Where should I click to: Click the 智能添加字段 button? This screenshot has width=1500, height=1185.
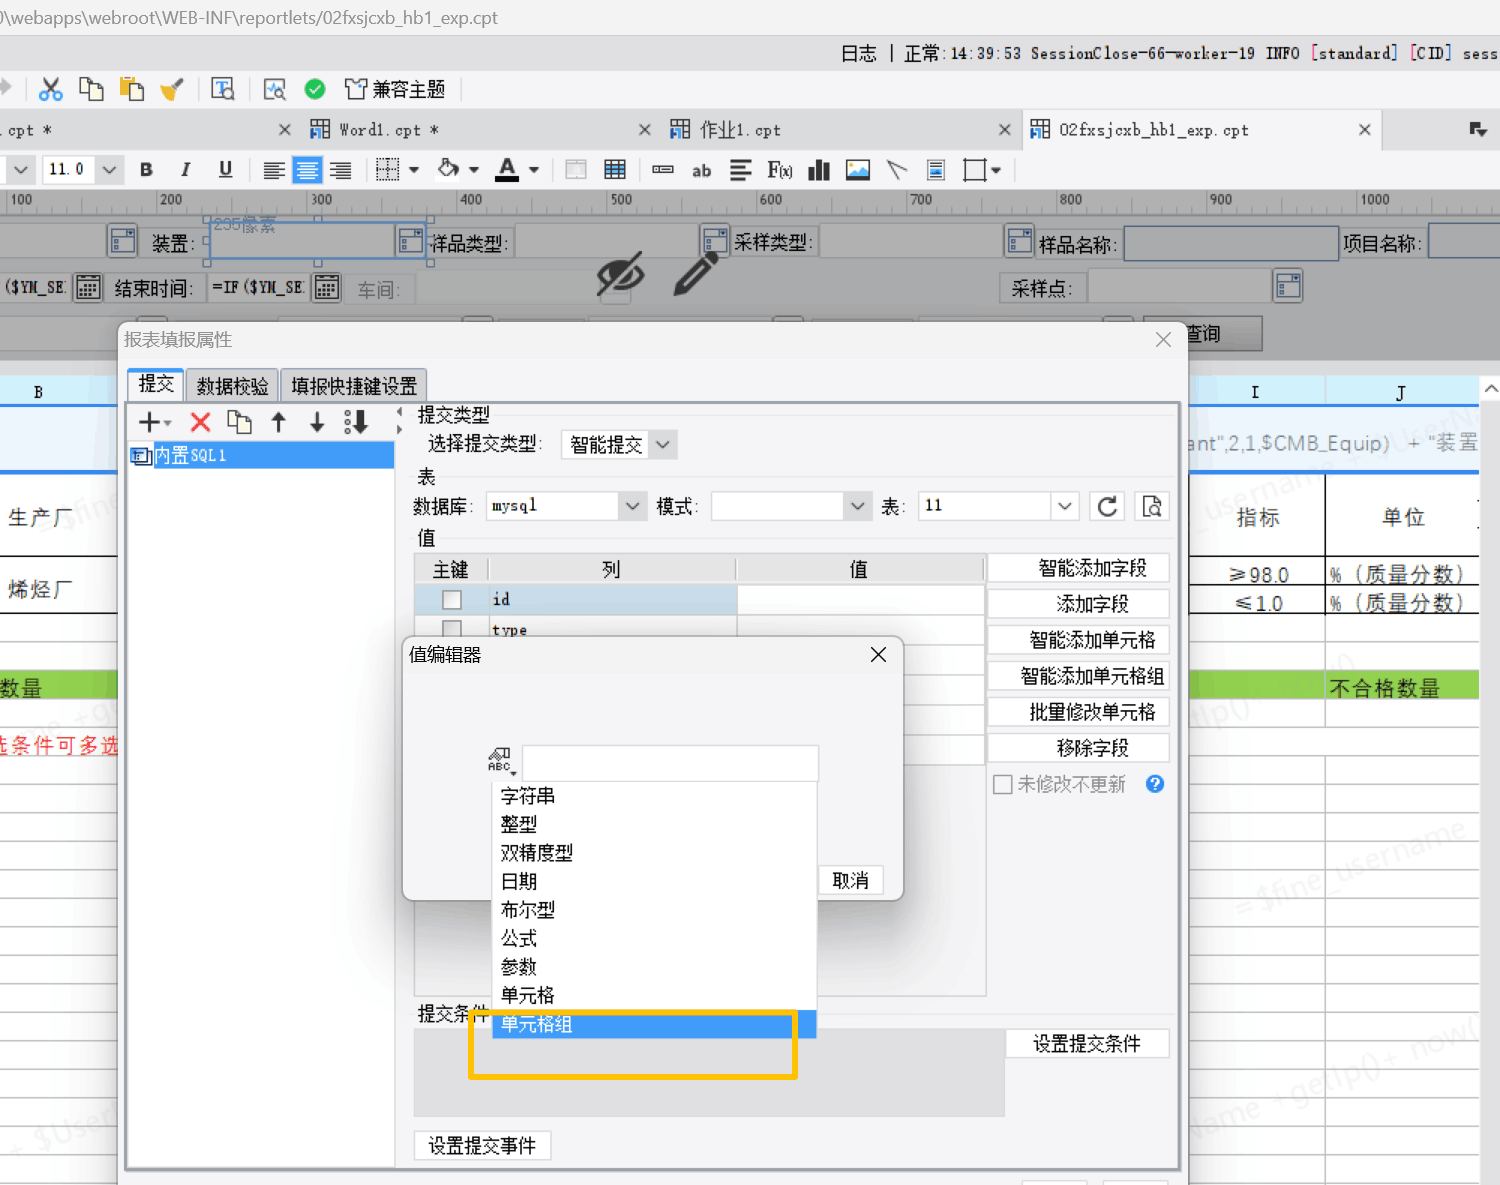(x=1092, y=568)
